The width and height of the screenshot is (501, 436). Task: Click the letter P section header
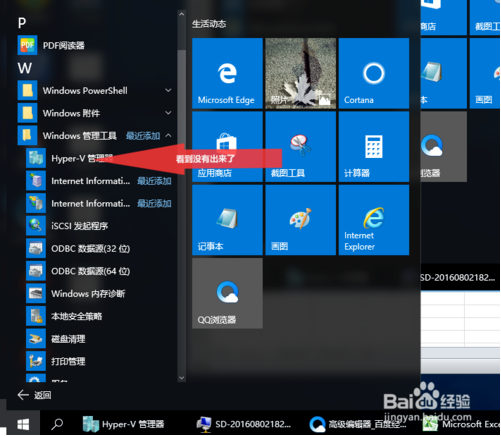(x=22, y=23)
